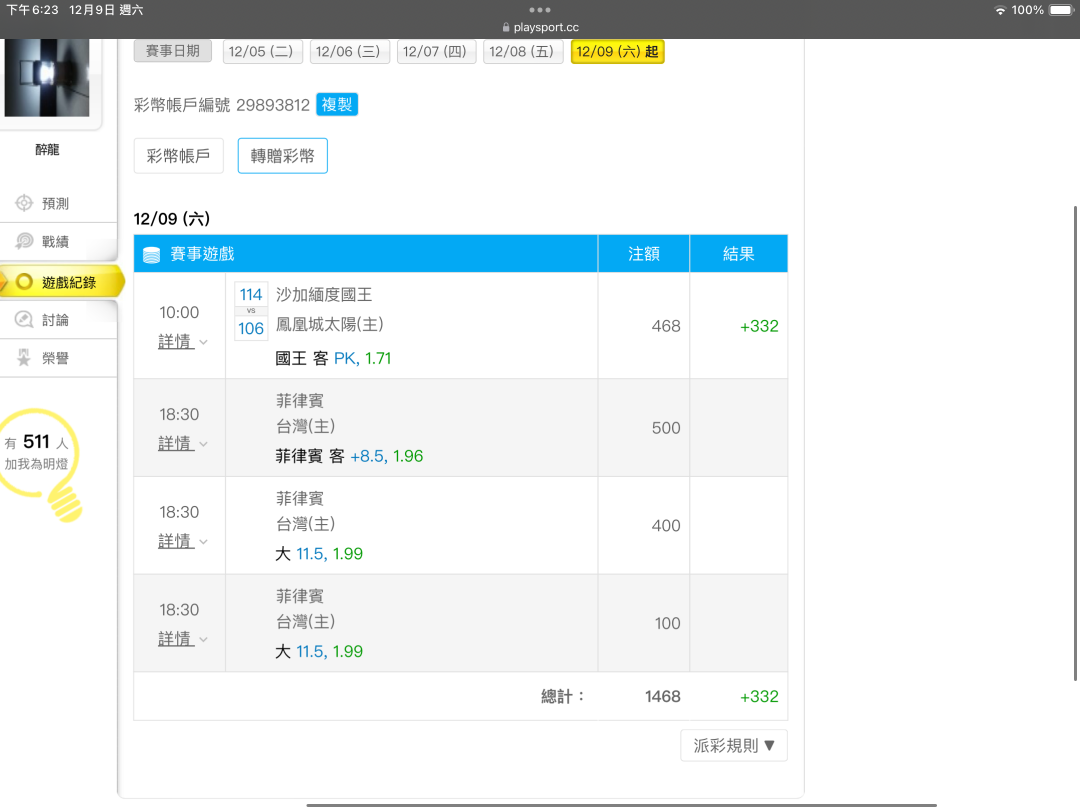Viewport: 1080px width, 810px height.
Task: Tap the battery status icon
Action: [x=1061, y=10]
